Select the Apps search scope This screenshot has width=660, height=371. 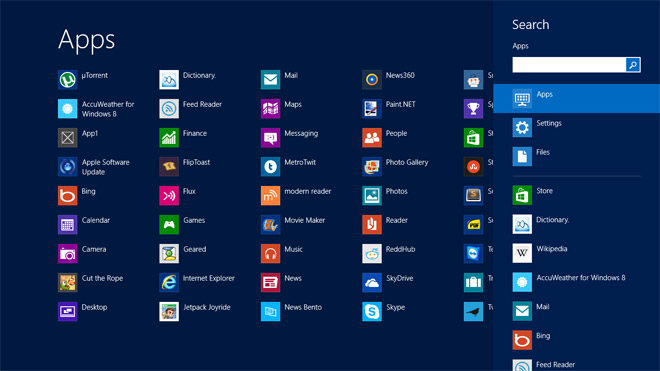pyautogui.click(x=576, y=99)
